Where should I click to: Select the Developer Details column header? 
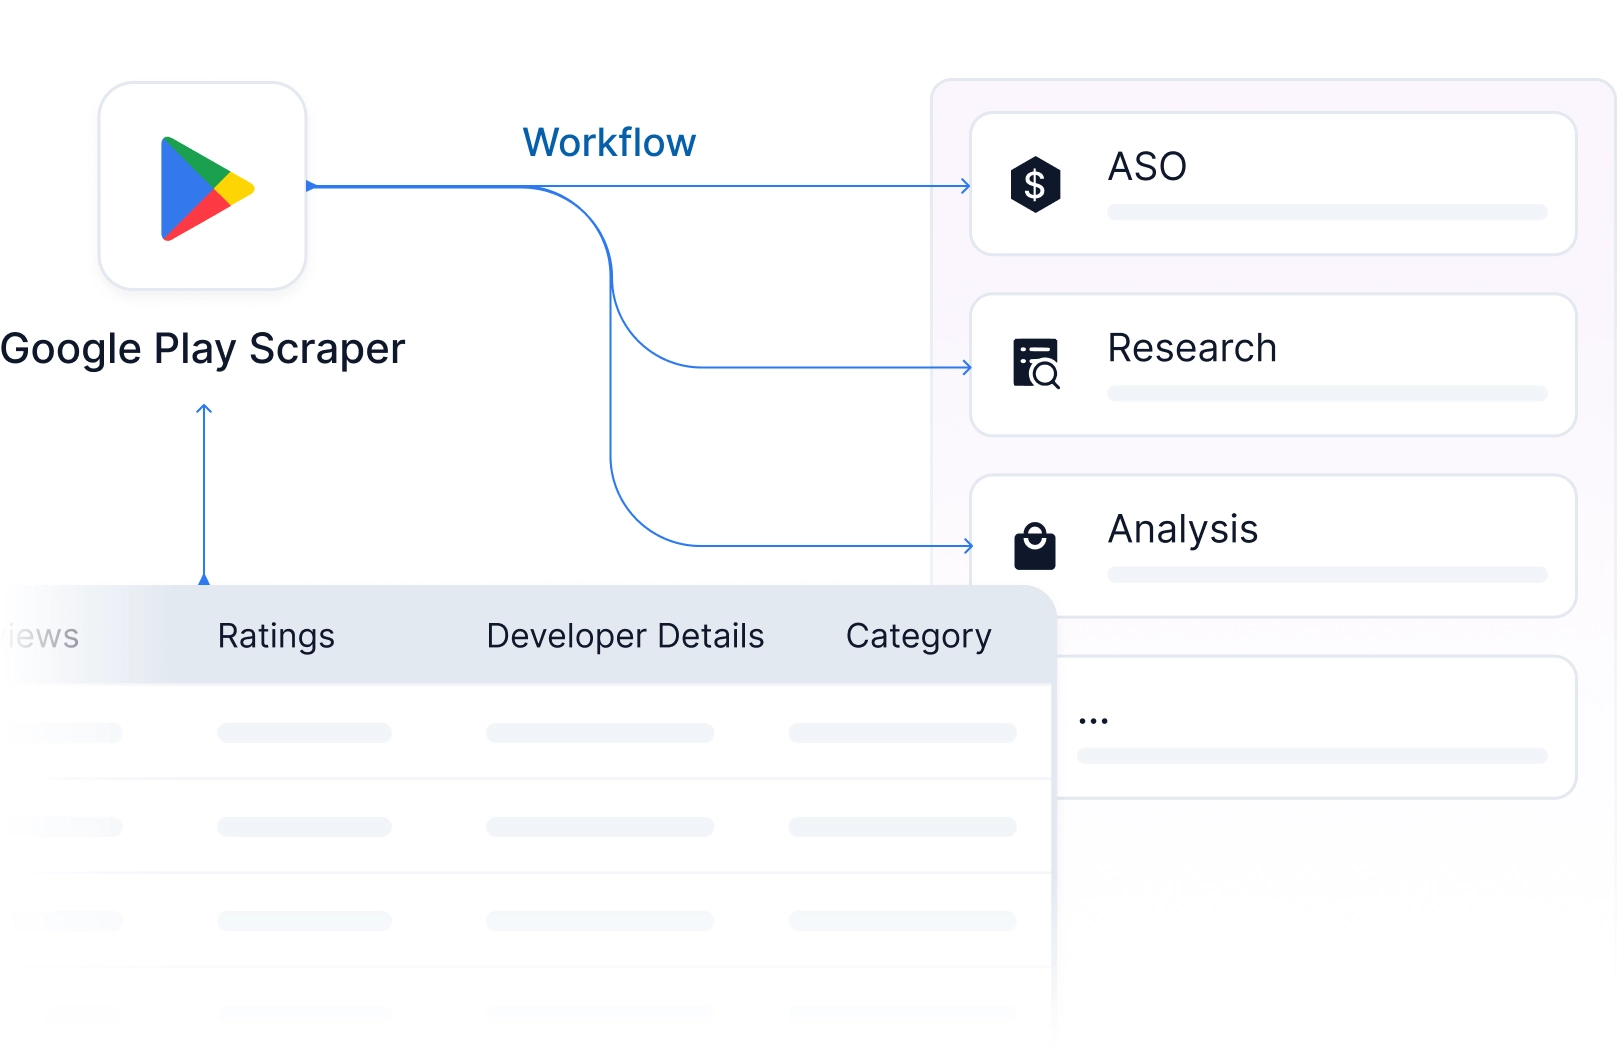[x=625, y=636]
